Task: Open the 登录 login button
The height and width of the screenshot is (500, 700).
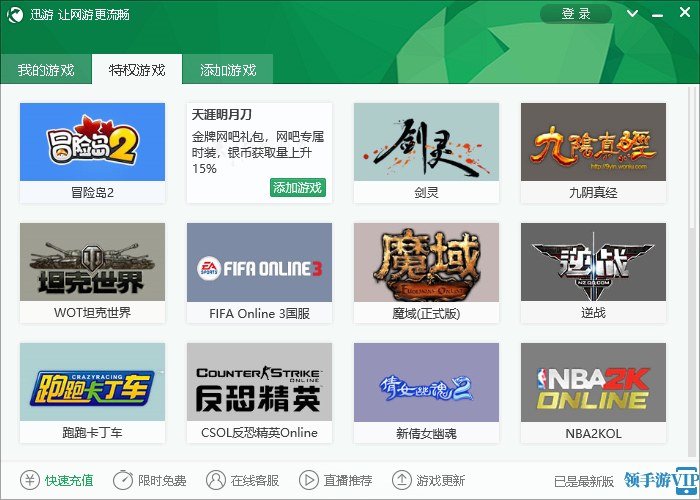Action: click(576, 14)
